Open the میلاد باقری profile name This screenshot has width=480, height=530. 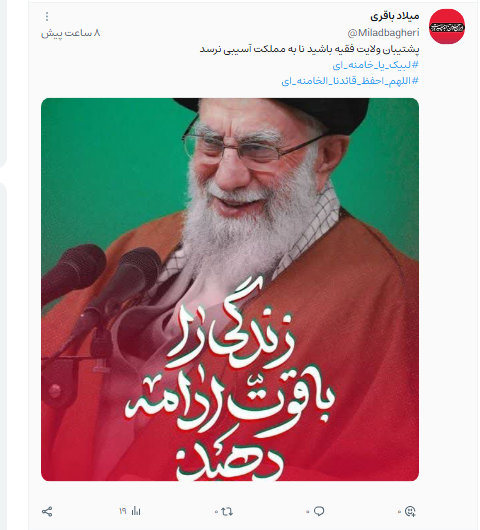(x=394, y=16)
